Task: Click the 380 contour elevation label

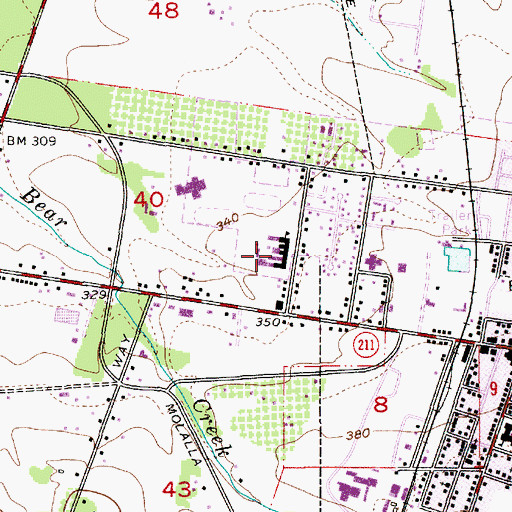Action: click(x=358, y=435)
